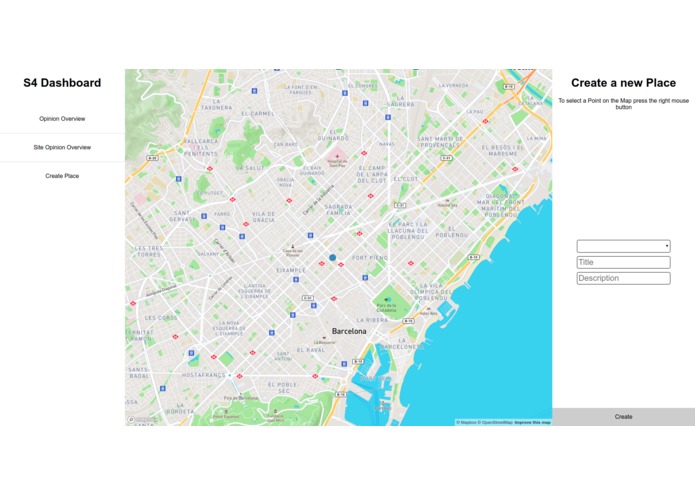
Task: Click the La Boqueria market icon
Action: coord(324,338)
